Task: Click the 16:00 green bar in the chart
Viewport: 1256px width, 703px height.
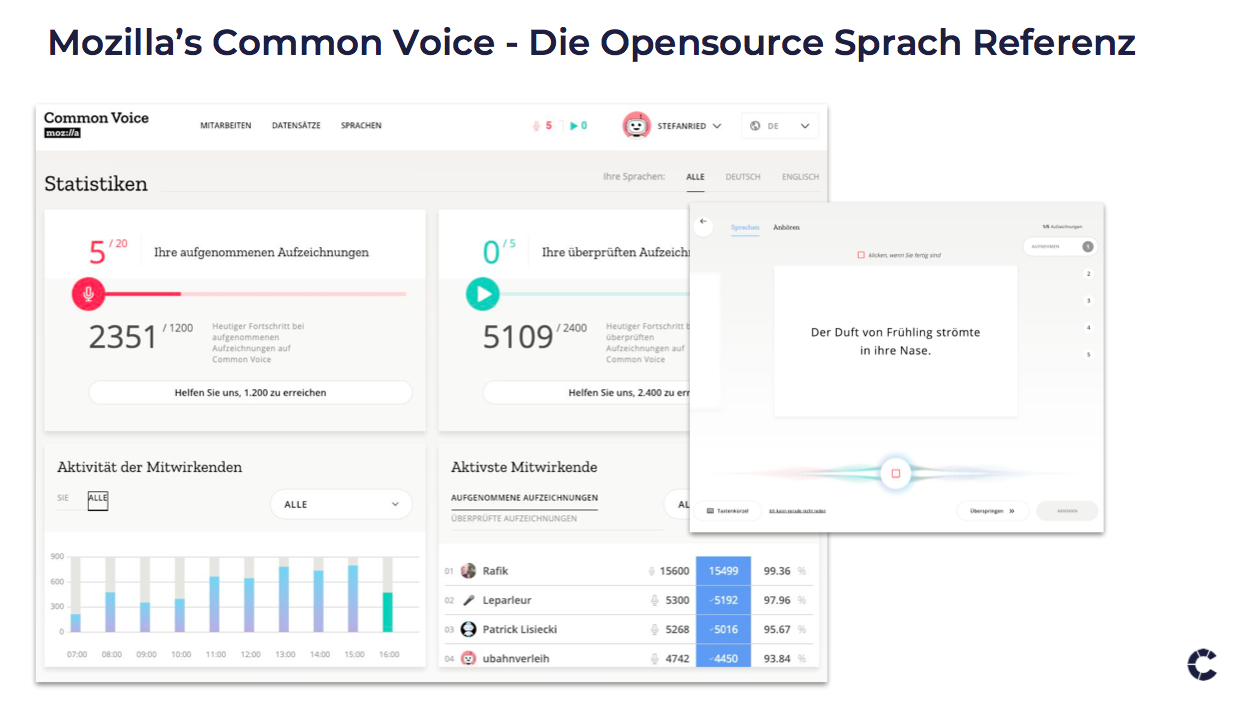Action: [x=388, y=612]
